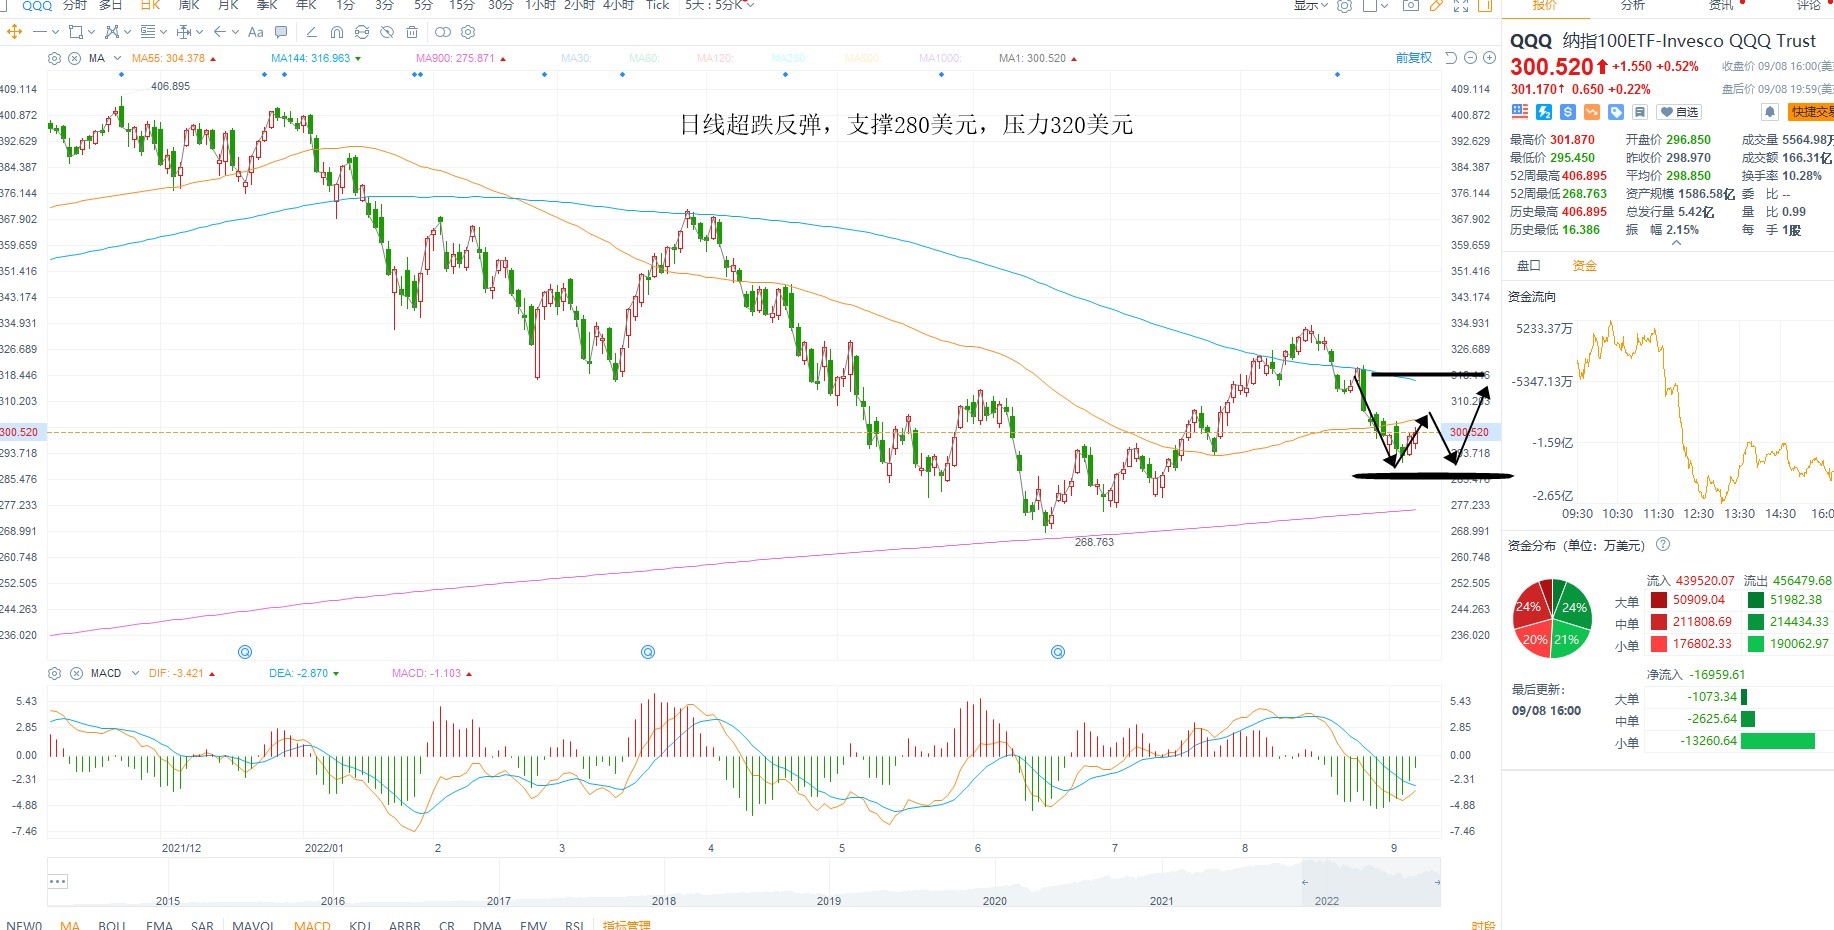Open MACD indicator settings gear
Screen dimensions: 1834x930
[55, 673]
